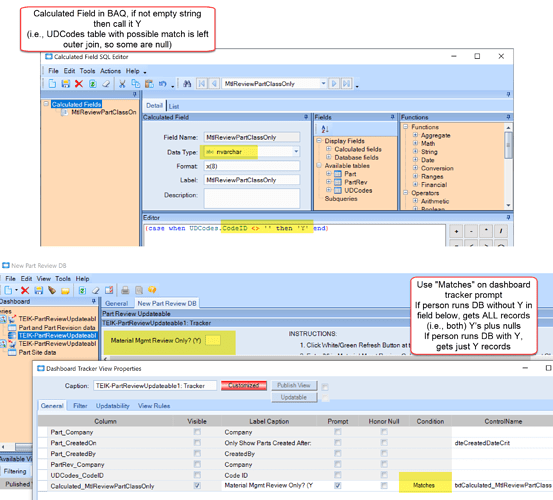Screen dimensions: 553x500
Task: Click the Format input field
Action: [252, 166]
